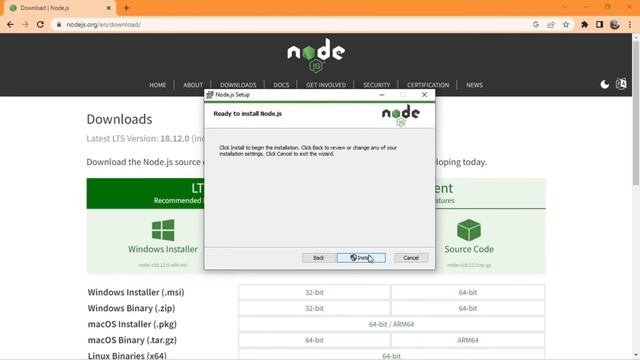Cancel the Node.js Setup wizard
640x360 pixels.
[x=411, y=258]
